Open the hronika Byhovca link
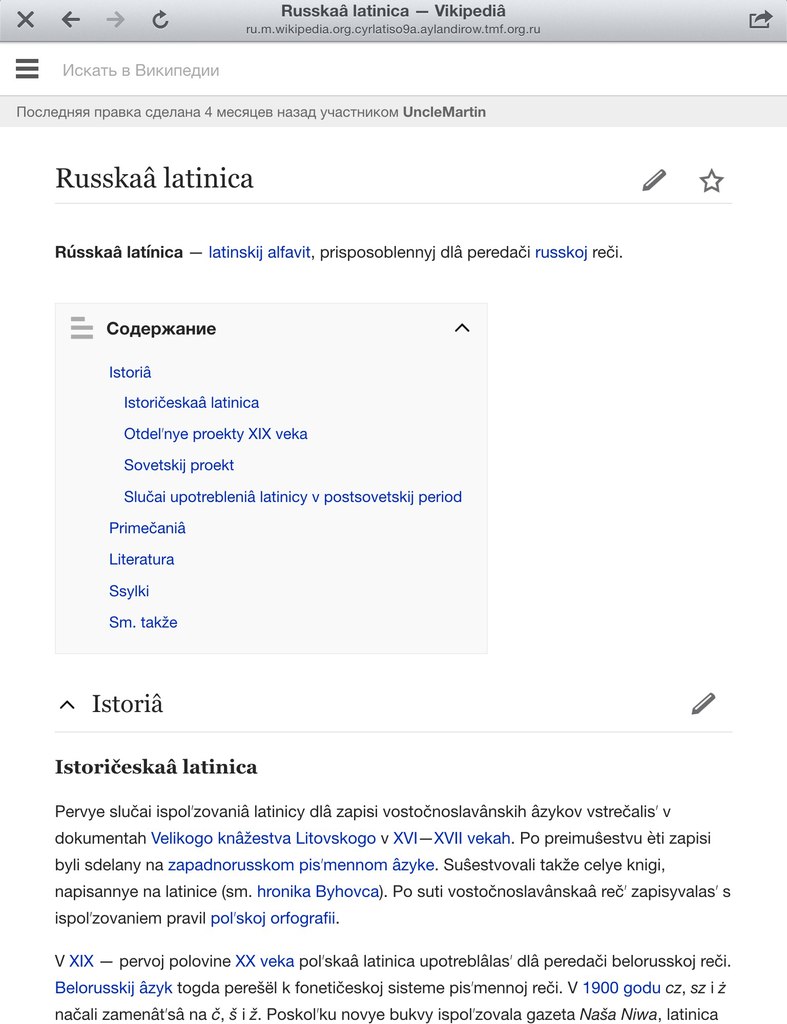Image resolution: width=787 pixels, height=1024 pixels. click(x=317, y=891)
